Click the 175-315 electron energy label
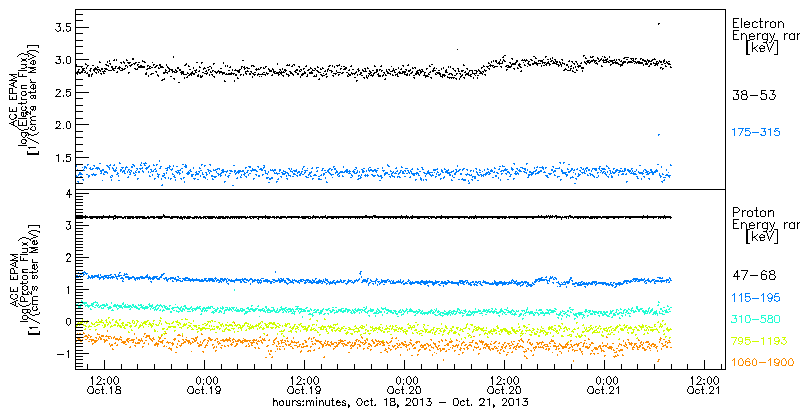 pyautogui.click(x=756, y=133)
